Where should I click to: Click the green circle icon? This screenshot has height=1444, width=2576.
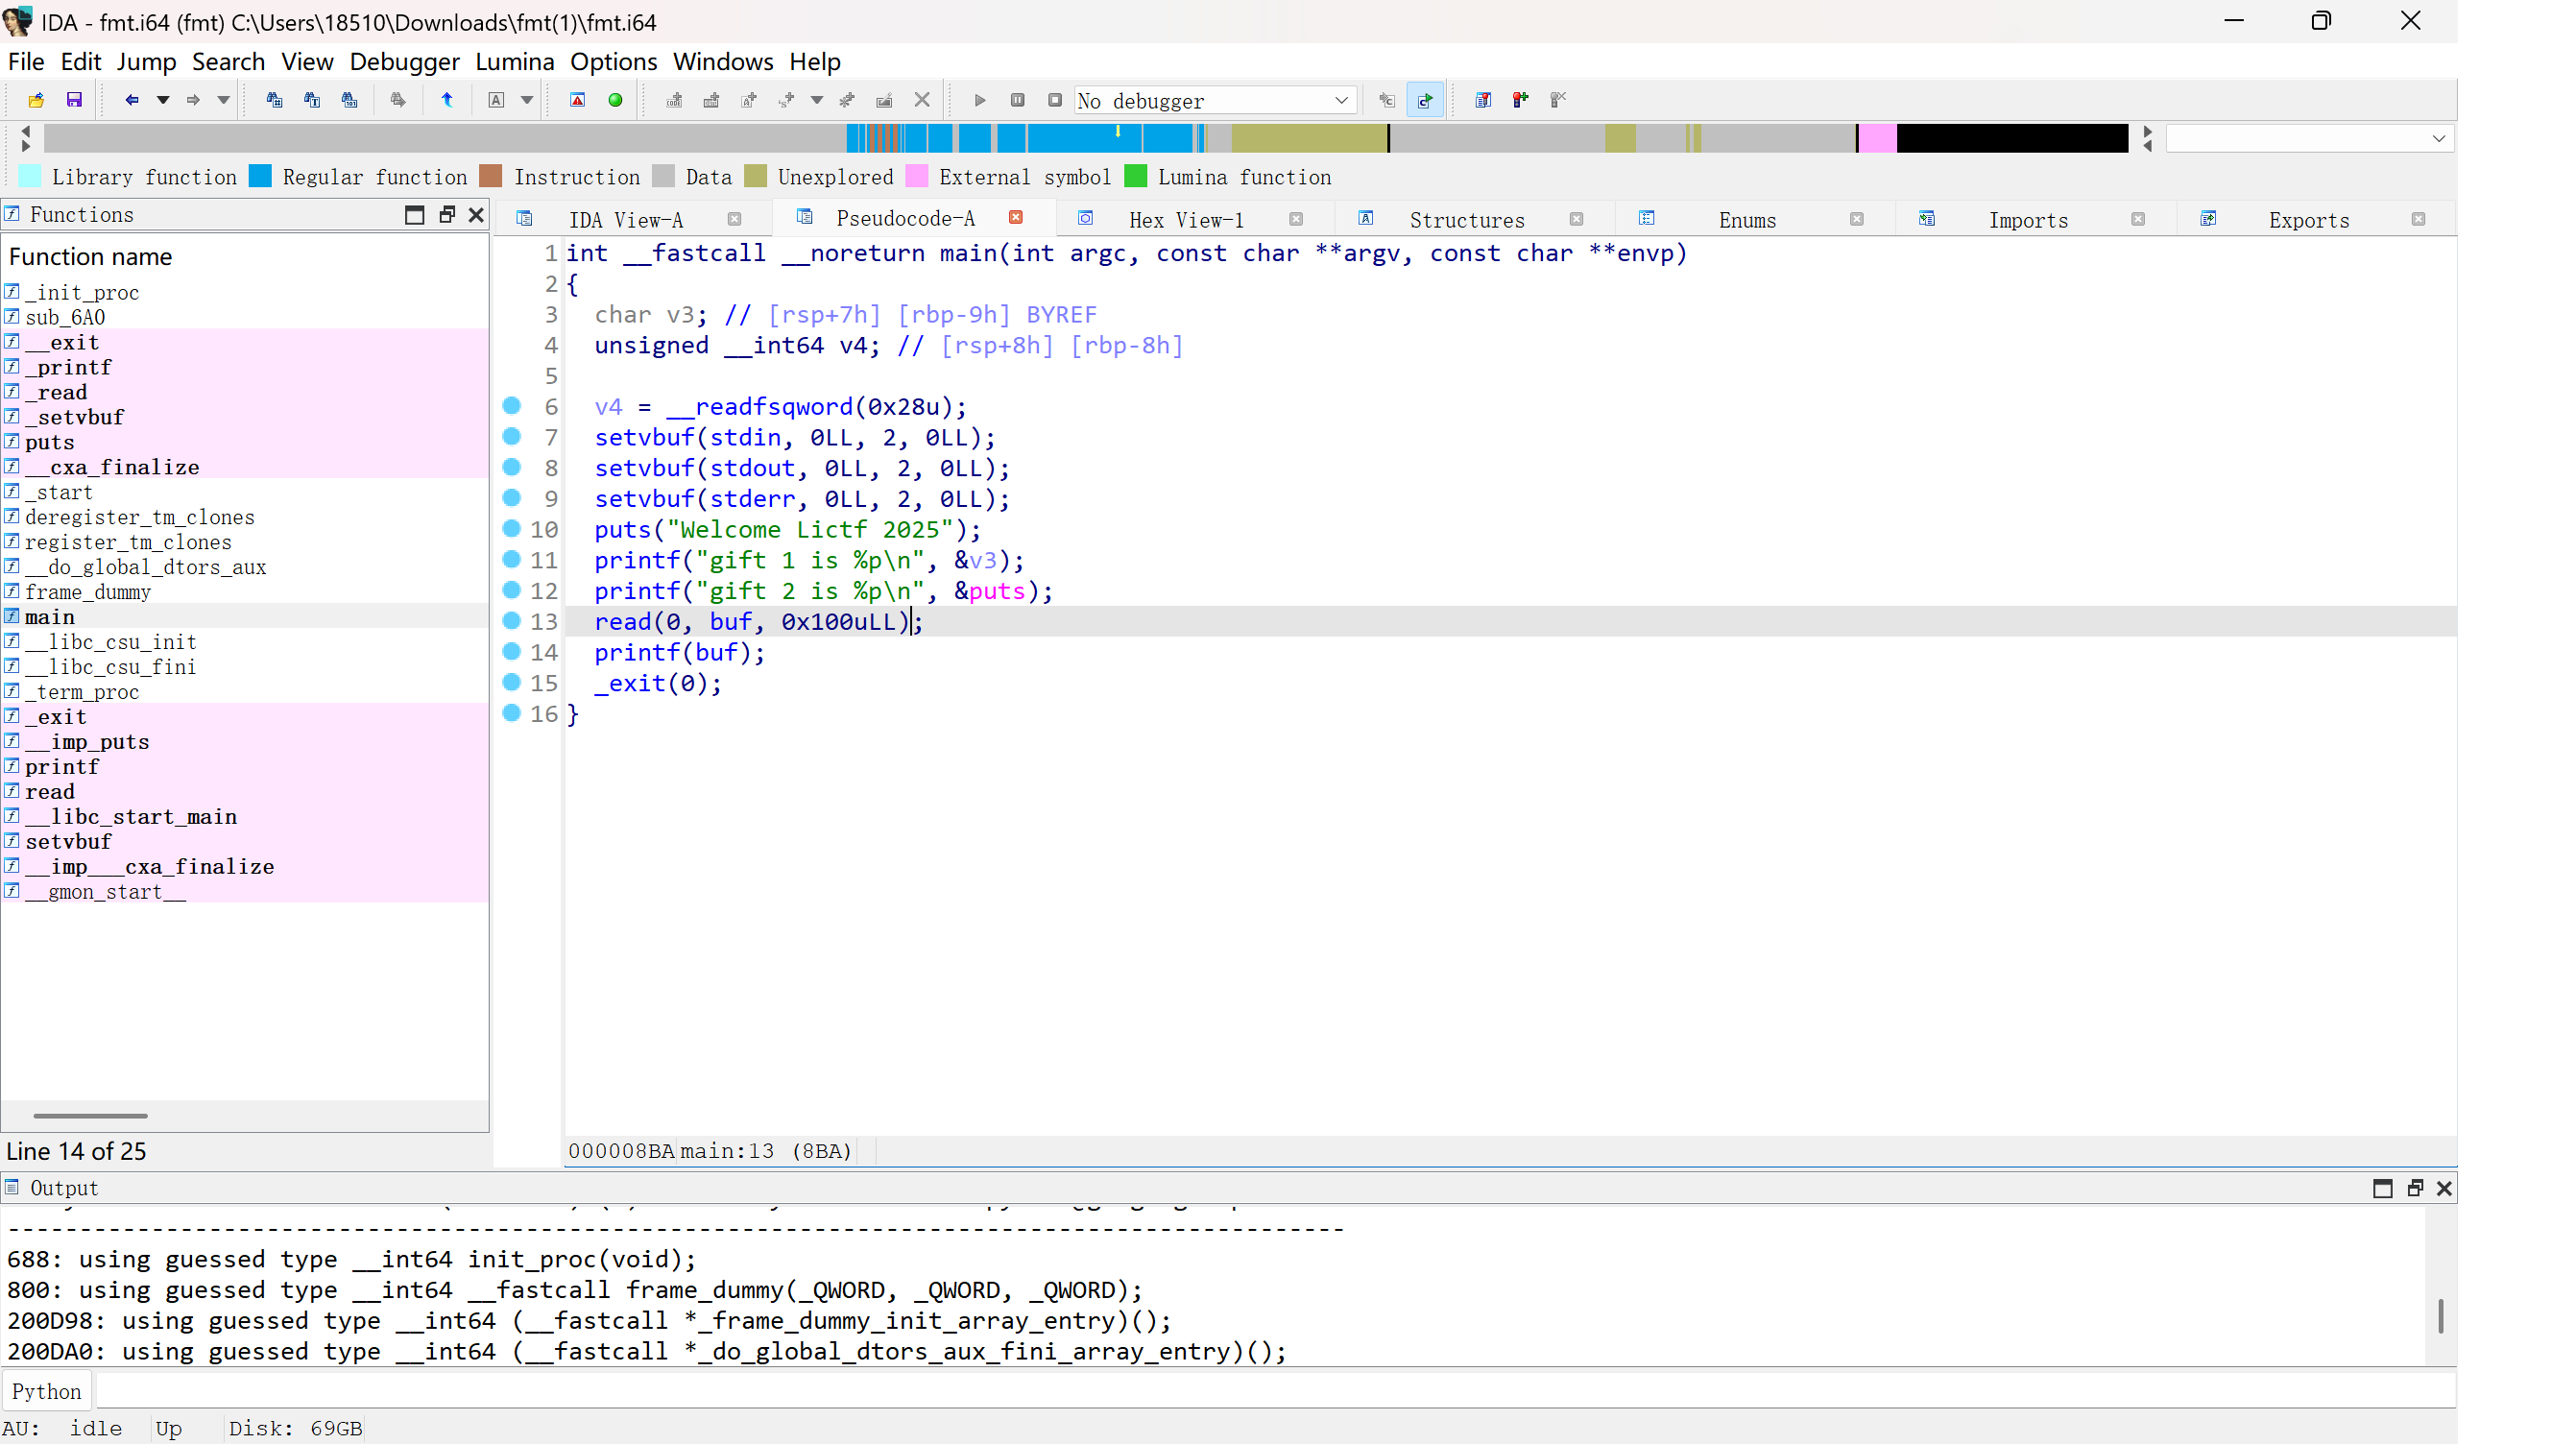pyautogui.click(x=616, y=100)
